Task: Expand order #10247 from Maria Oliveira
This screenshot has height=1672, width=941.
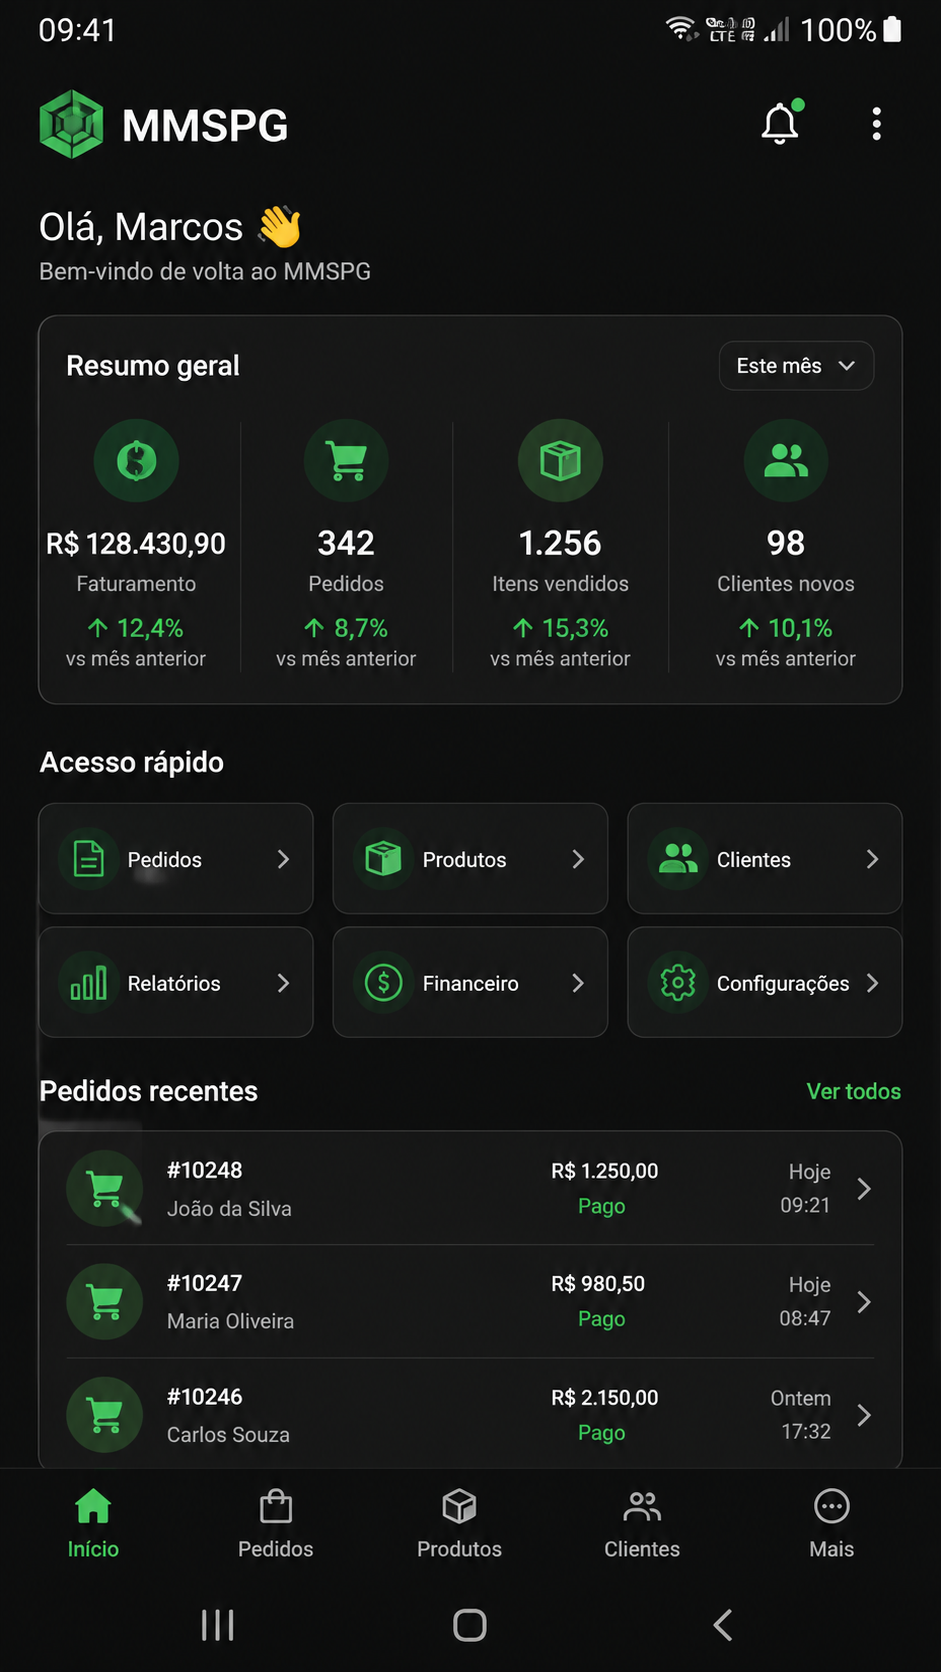Action: (x=470, y=1301)
